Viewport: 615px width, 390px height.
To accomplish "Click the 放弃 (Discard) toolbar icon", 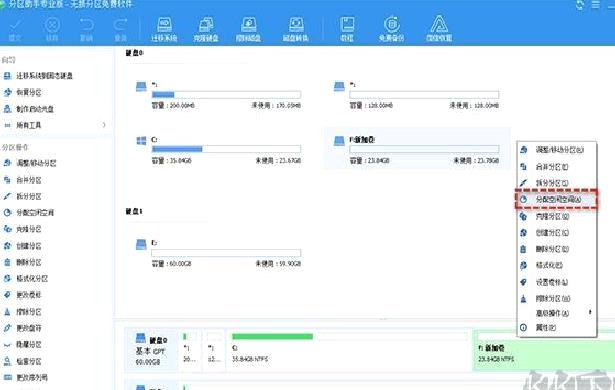I will (x=52, y=29).
